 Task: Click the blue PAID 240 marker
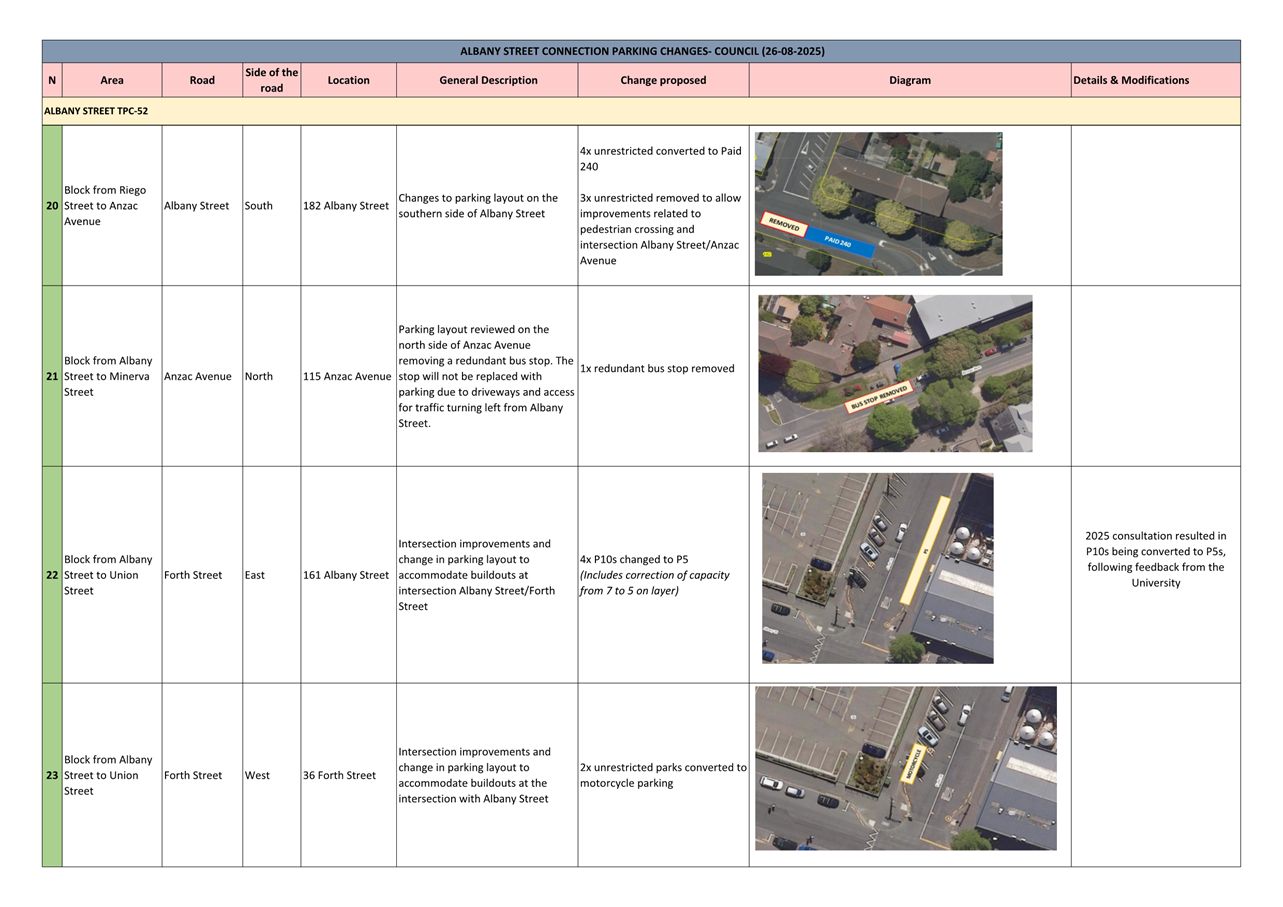[838, 242]
